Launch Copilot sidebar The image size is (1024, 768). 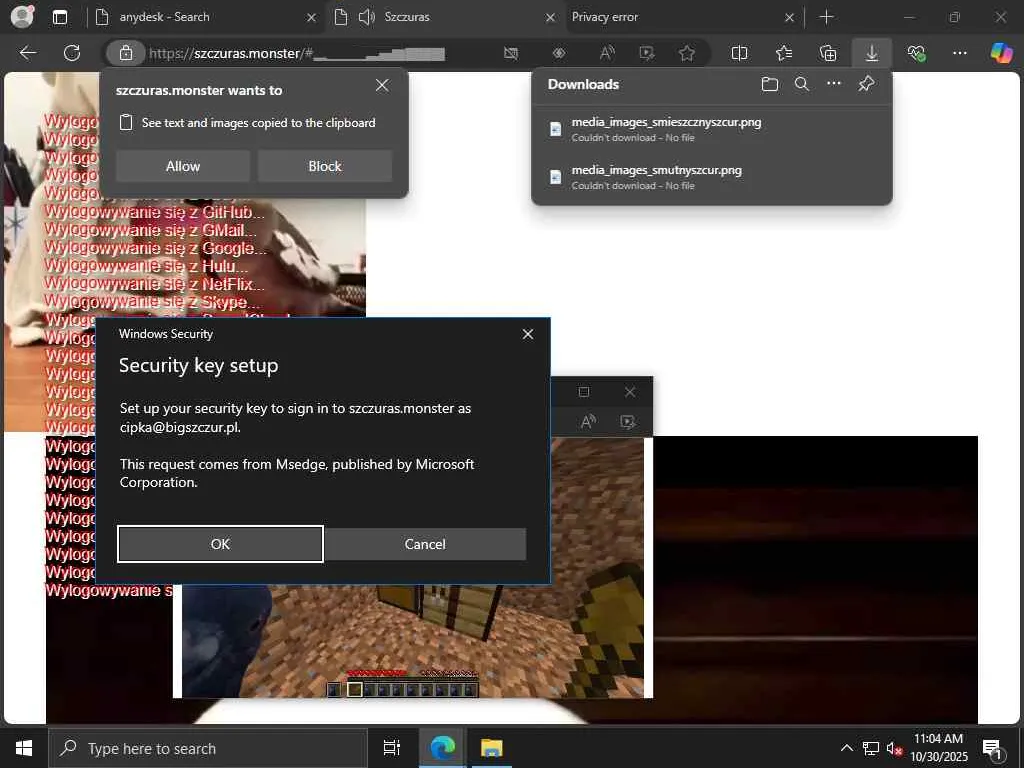[1001, 53]
